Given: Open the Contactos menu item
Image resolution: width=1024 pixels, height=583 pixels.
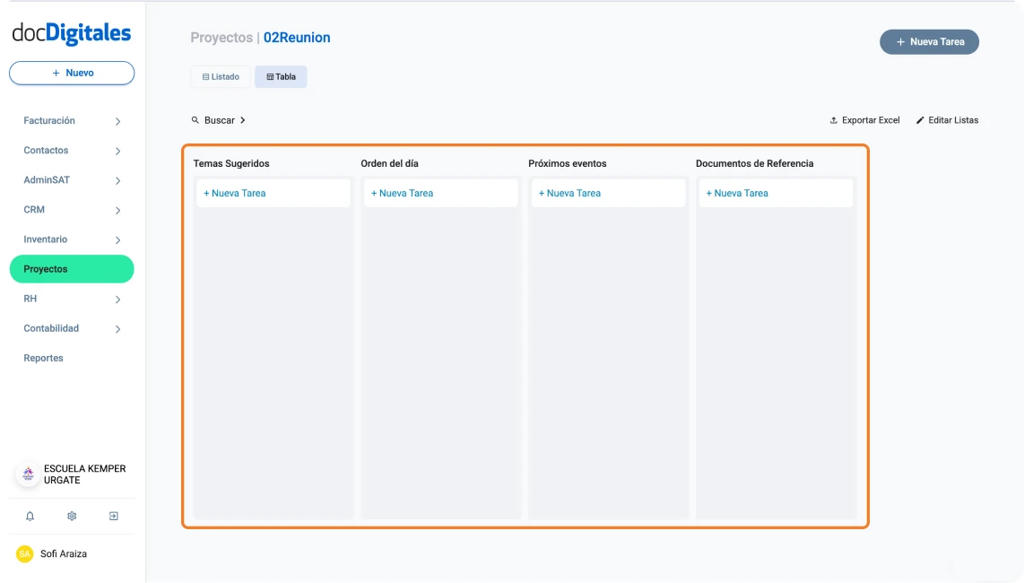Looking at the screenshot, I should pyautogui.click(x=45, y=150).
